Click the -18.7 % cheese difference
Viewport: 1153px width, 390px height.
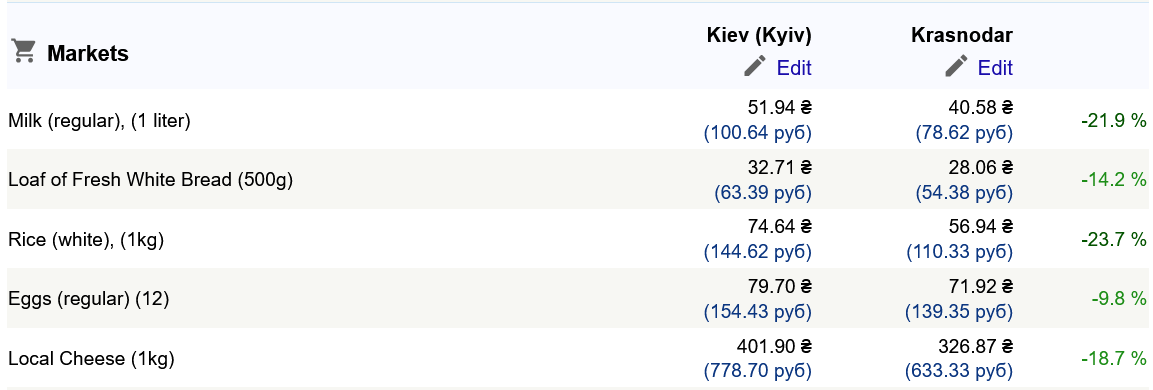click(1113, 359)
